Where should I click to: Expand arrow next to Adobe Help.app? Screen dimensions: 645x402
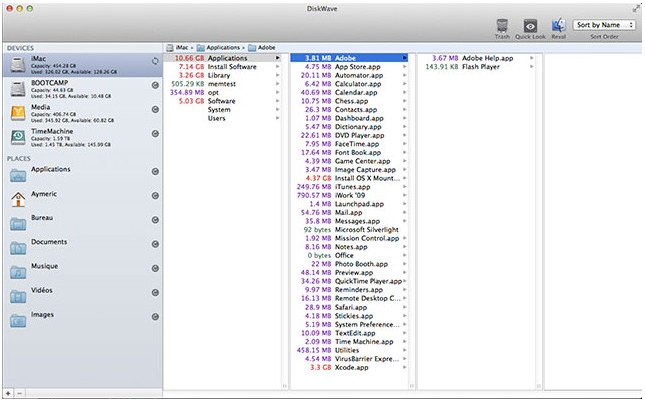531,58
